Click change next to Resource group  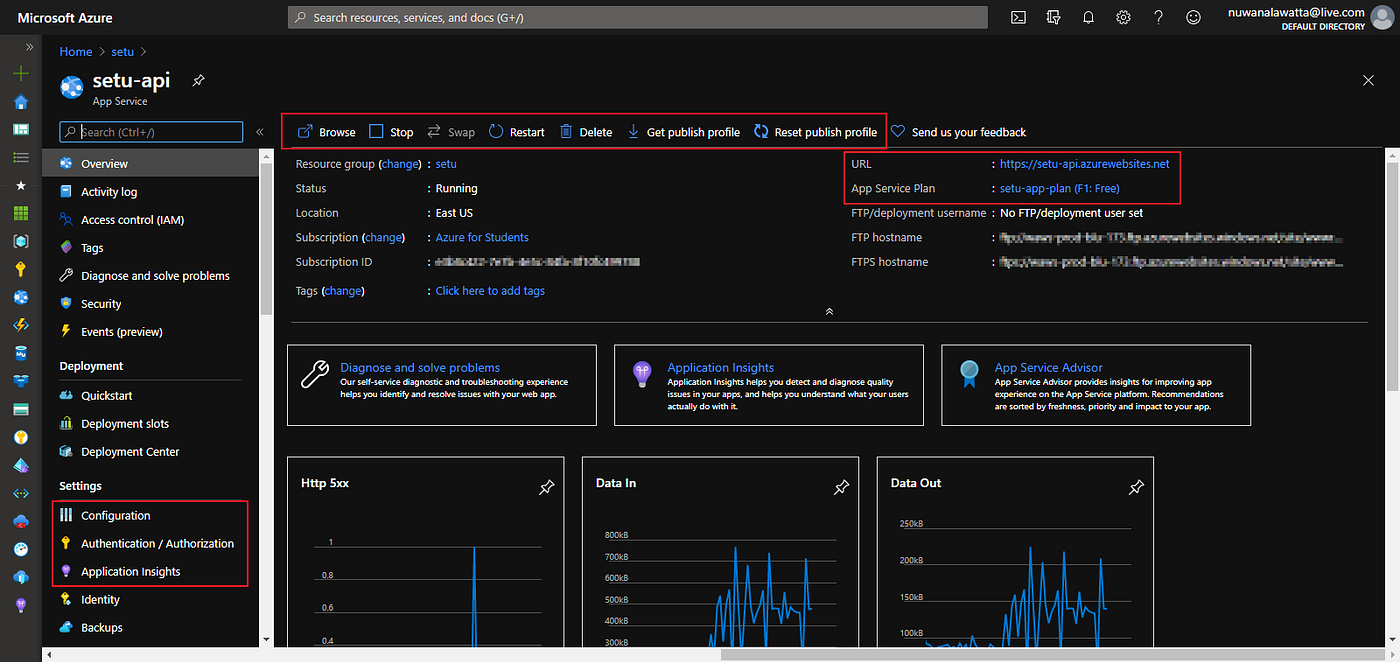click(x=400, y=164)
